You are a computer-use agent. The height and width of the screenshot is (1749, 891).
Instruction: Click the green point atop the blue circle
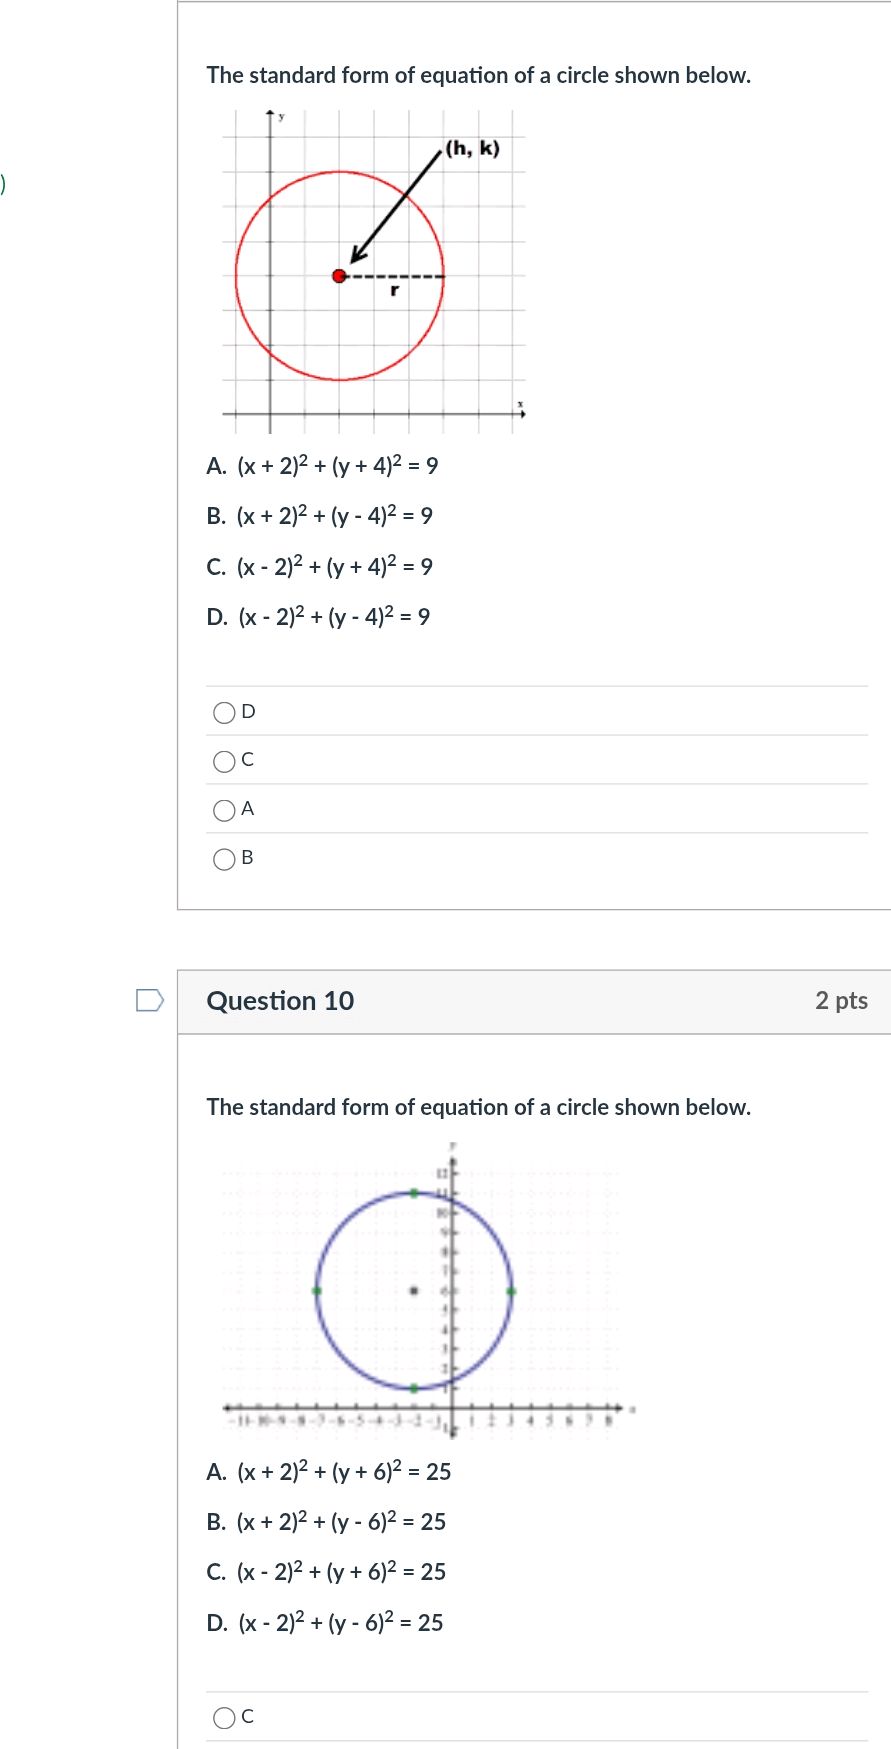point(413,1191)
